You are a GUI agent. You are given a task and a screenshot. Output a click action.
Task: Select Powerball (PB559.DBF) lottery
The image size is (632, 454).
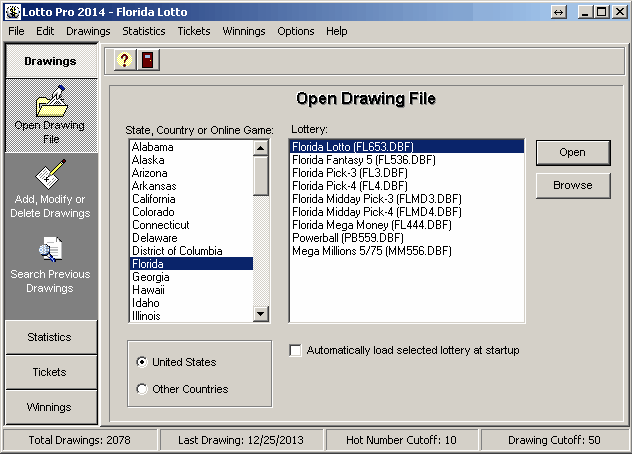click(407, 238)
